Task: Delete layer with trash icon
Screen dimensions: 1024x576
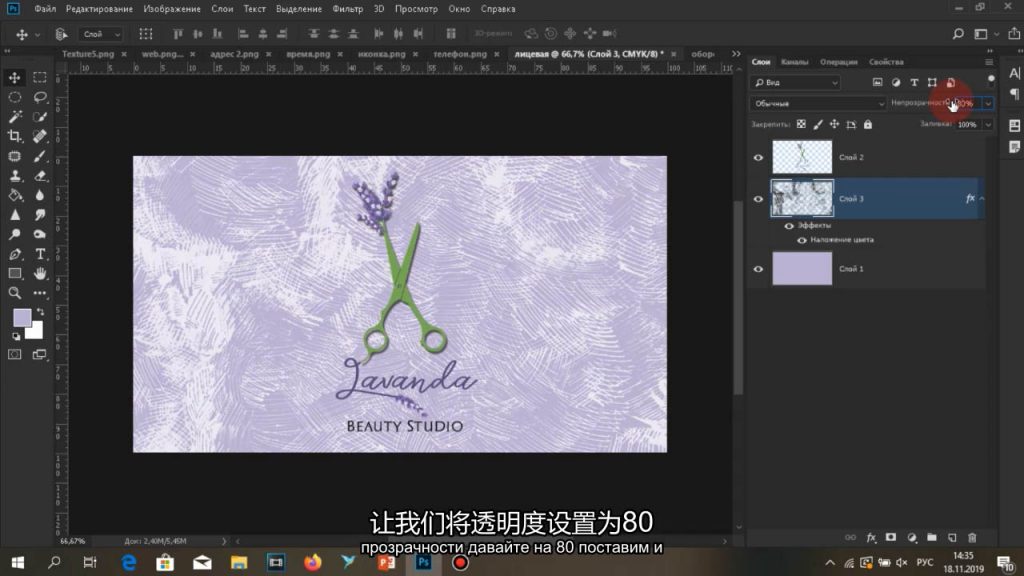Action: [972, 537]
